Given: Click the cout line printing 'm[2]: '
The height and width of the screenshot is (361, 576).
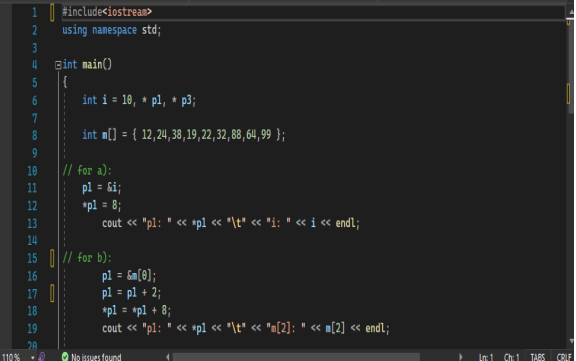Looking at the screenshot, I should [x=246, y=328].
